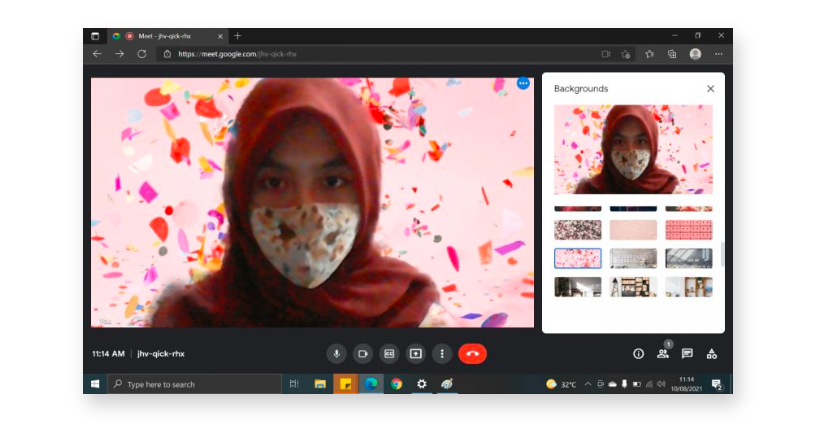Click the Present now screen share icon
The width and height of the screenshot is (825, 426).
pos(415,354)
